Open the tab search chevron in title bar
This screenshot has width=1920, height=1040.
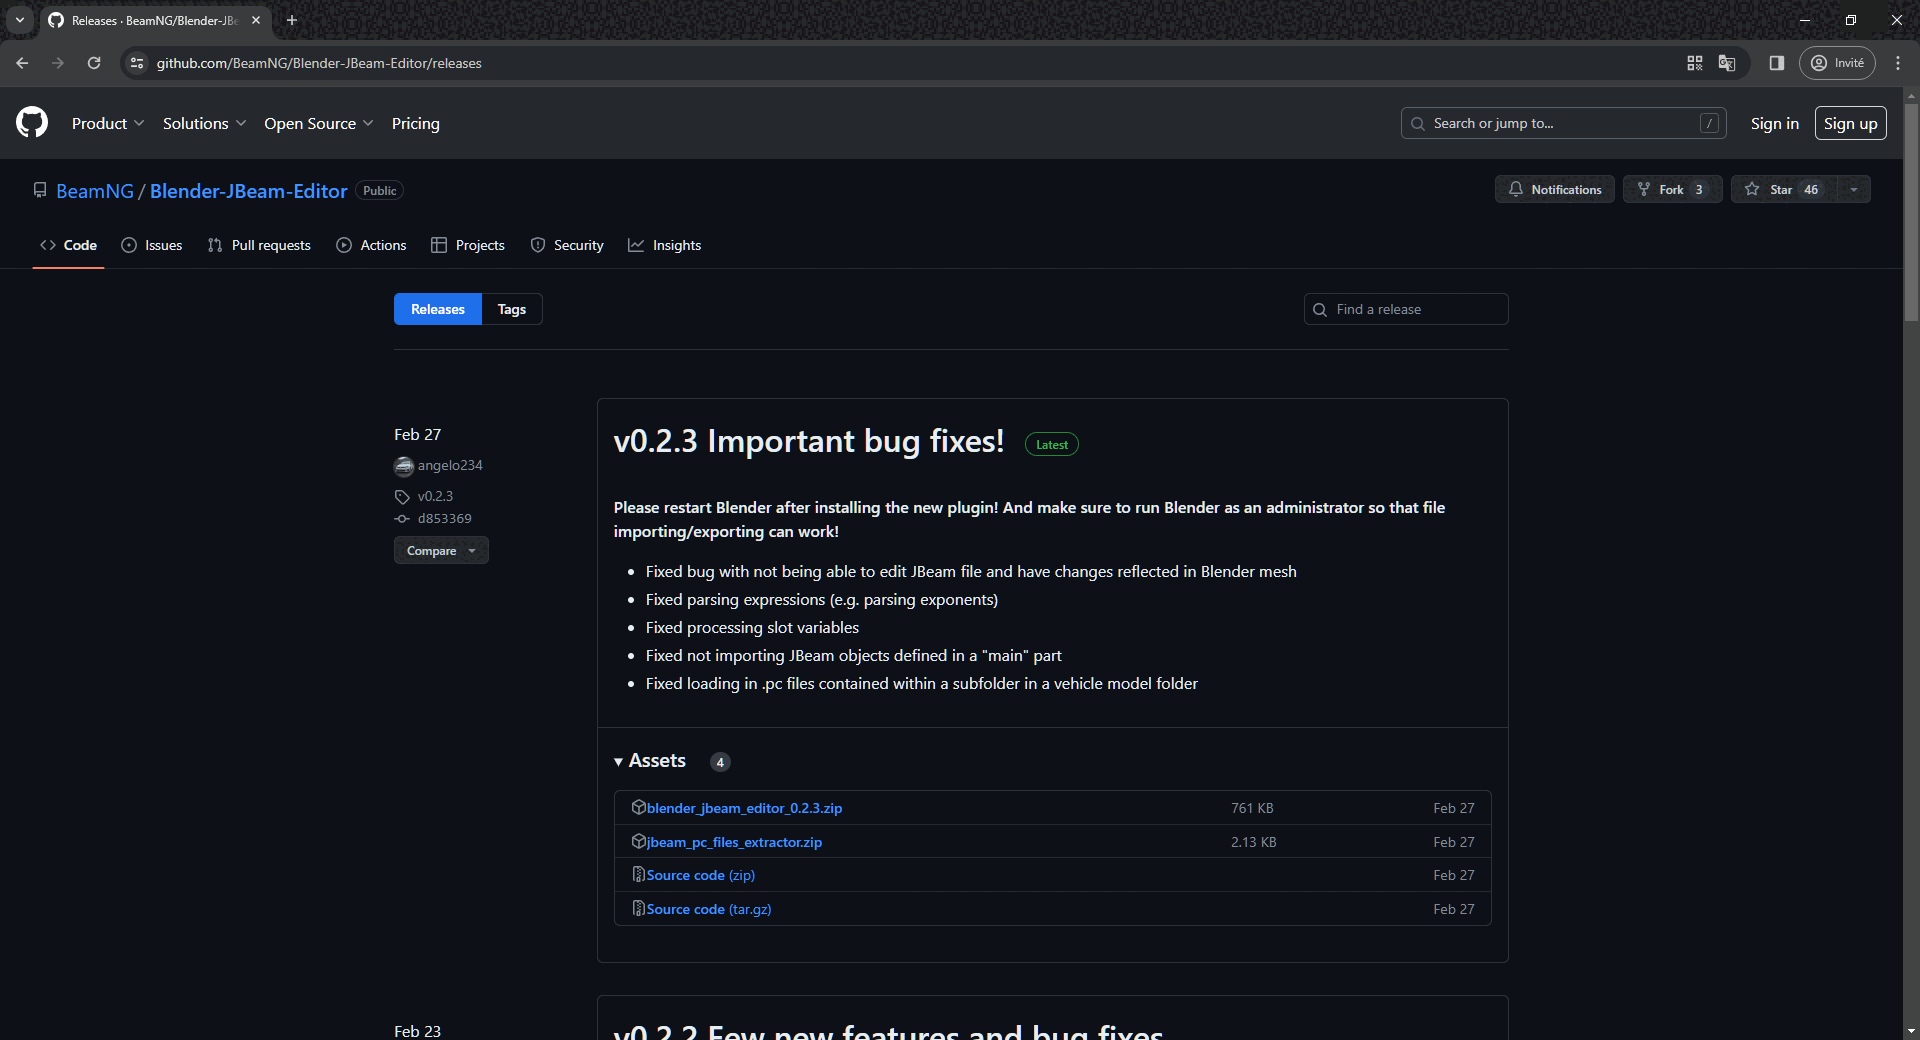coord(20,20)
